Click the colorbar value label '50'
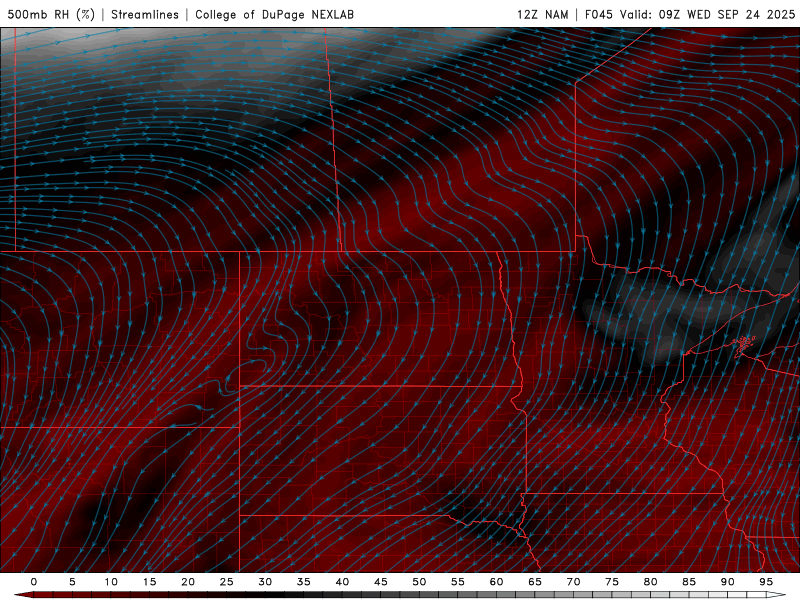Image resolution: width=800 pixels, height=600 pixels. (419, 582)
